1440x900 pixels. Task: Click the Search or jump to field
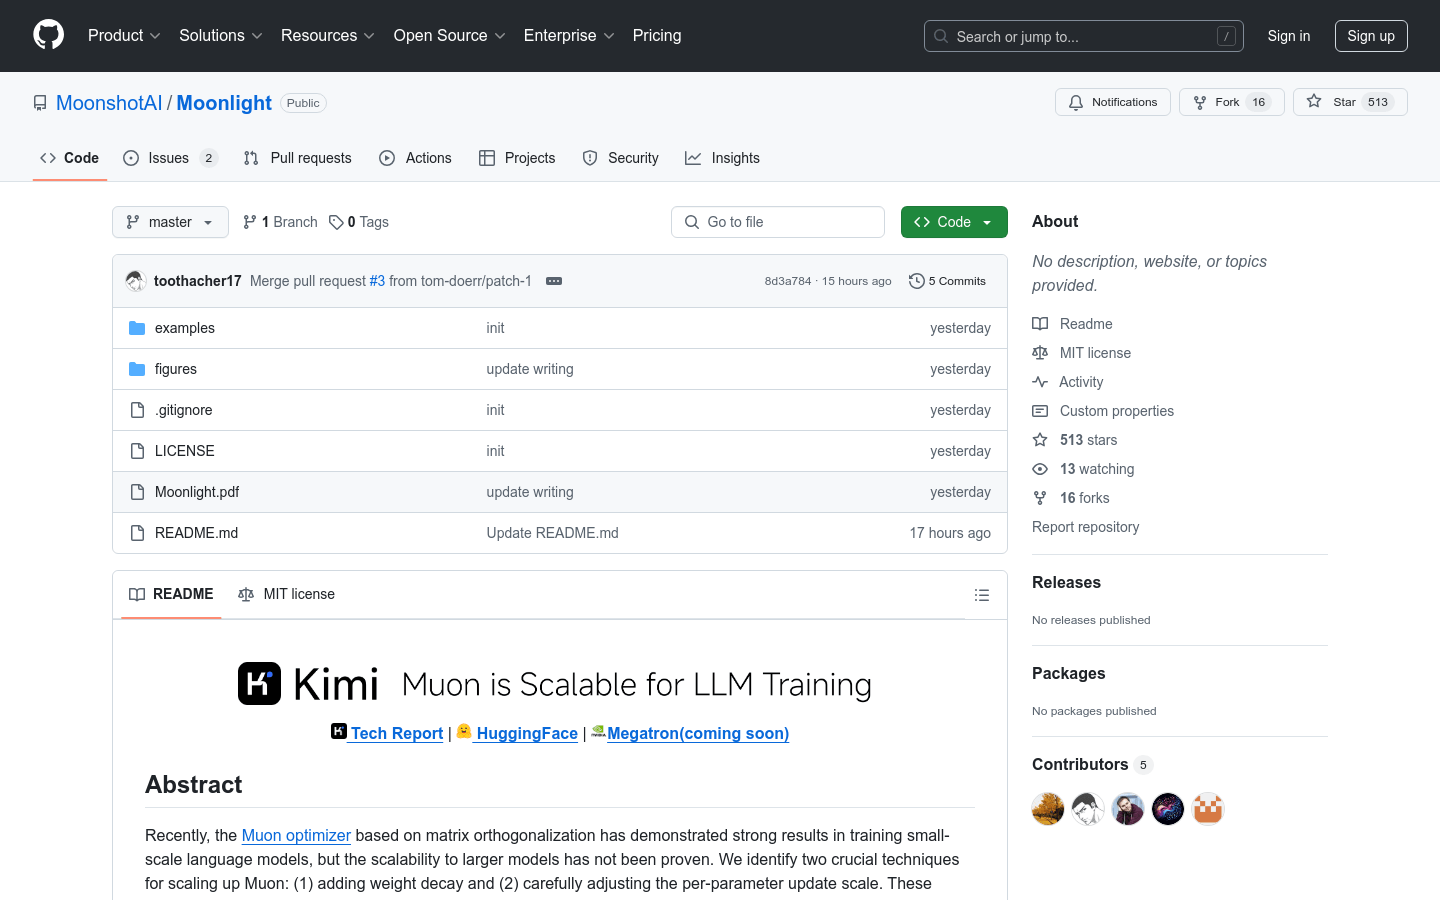pos(1084,36)
